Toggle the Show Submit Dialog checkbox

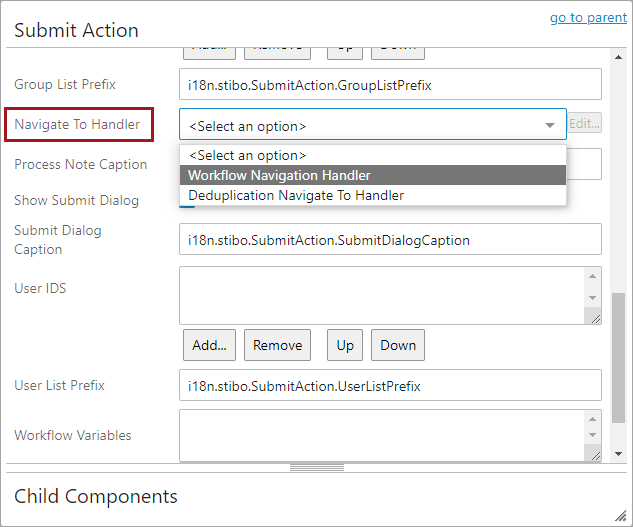[x=187, y=201]
